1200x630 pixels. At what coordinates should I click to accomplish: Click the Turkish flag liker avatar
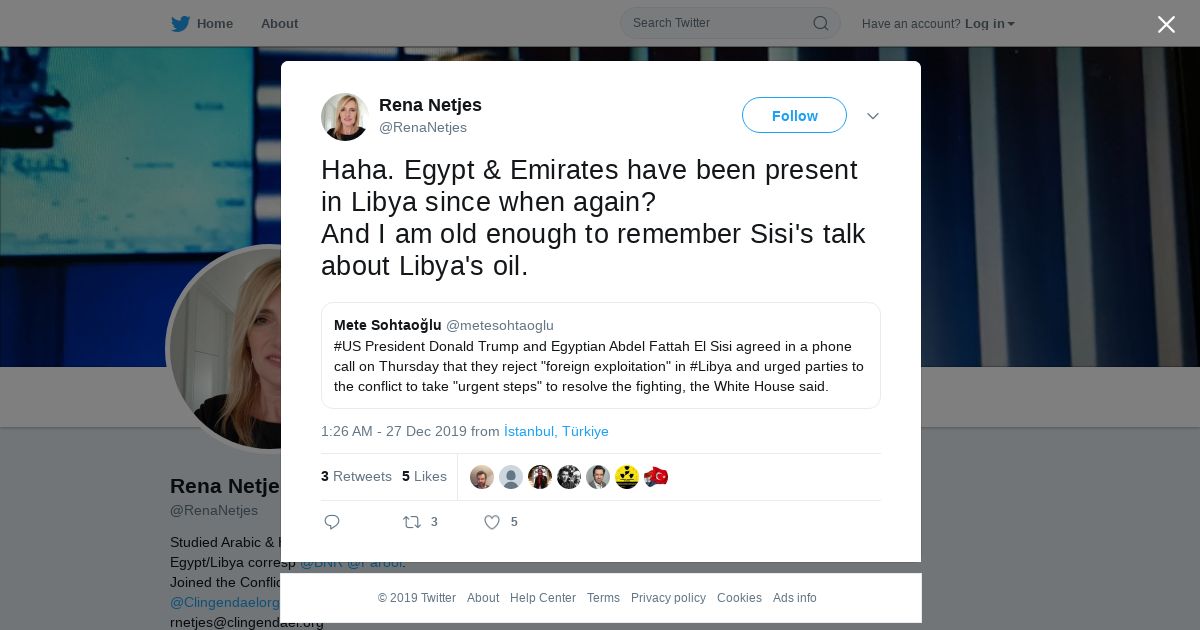coord(656,477)
